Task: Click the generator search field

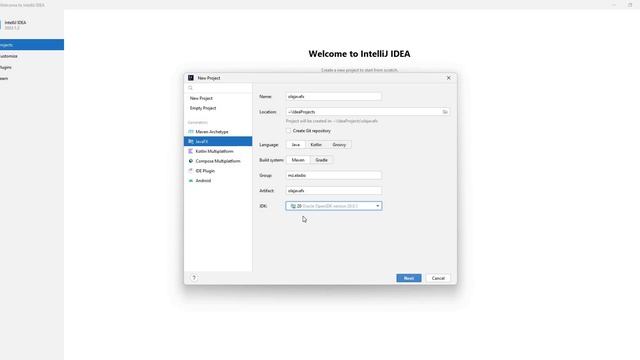Action: tap(218, 88)
